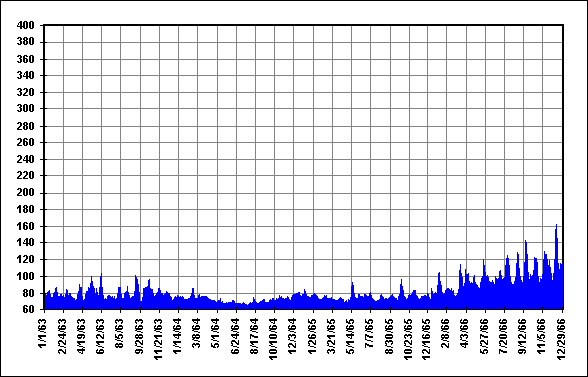
Task: Select the 8/5/63 date label
Action: (x=119, y=333)
